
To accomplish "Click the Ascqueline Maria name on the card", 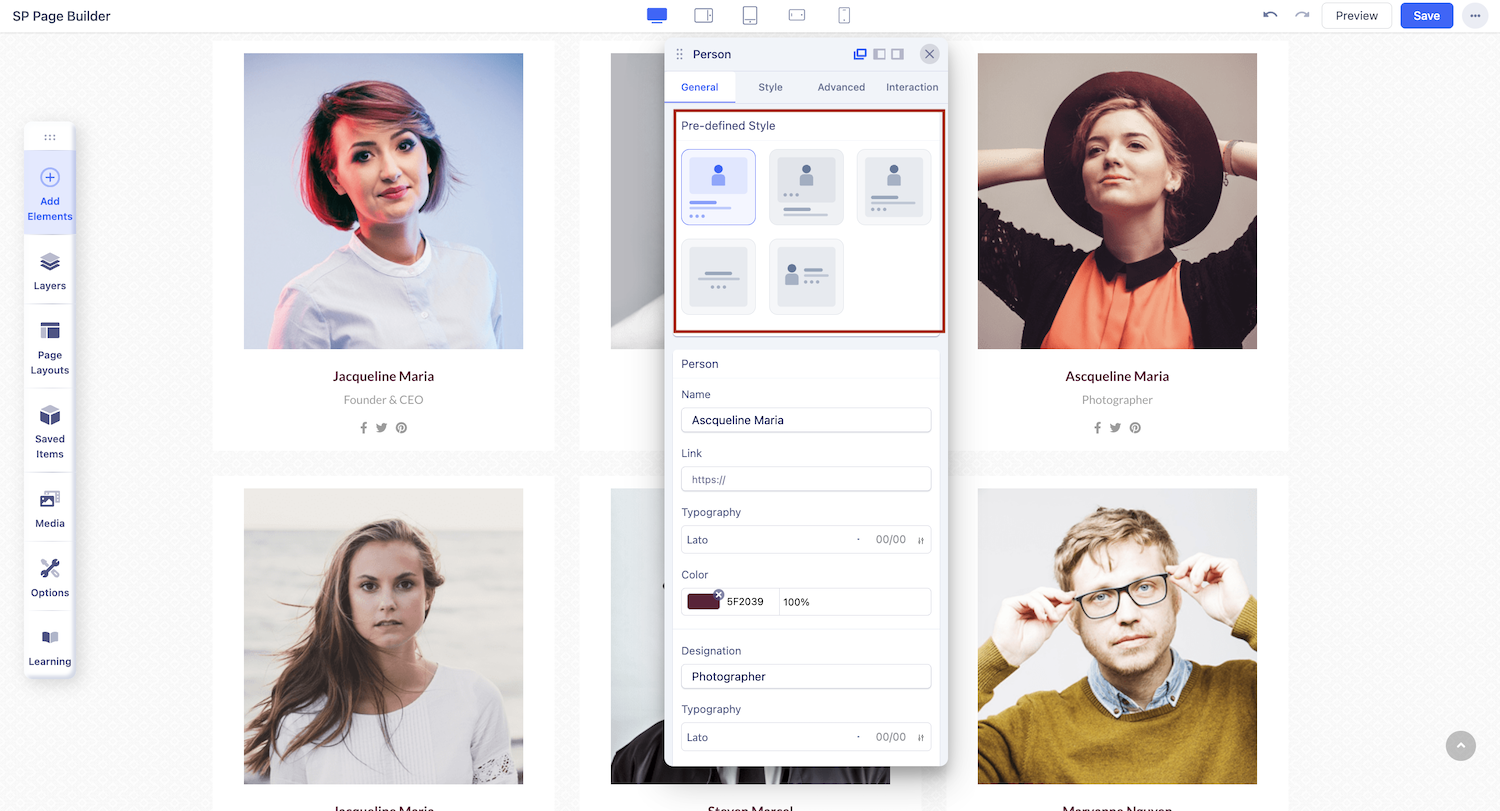I will [1117, 377].
